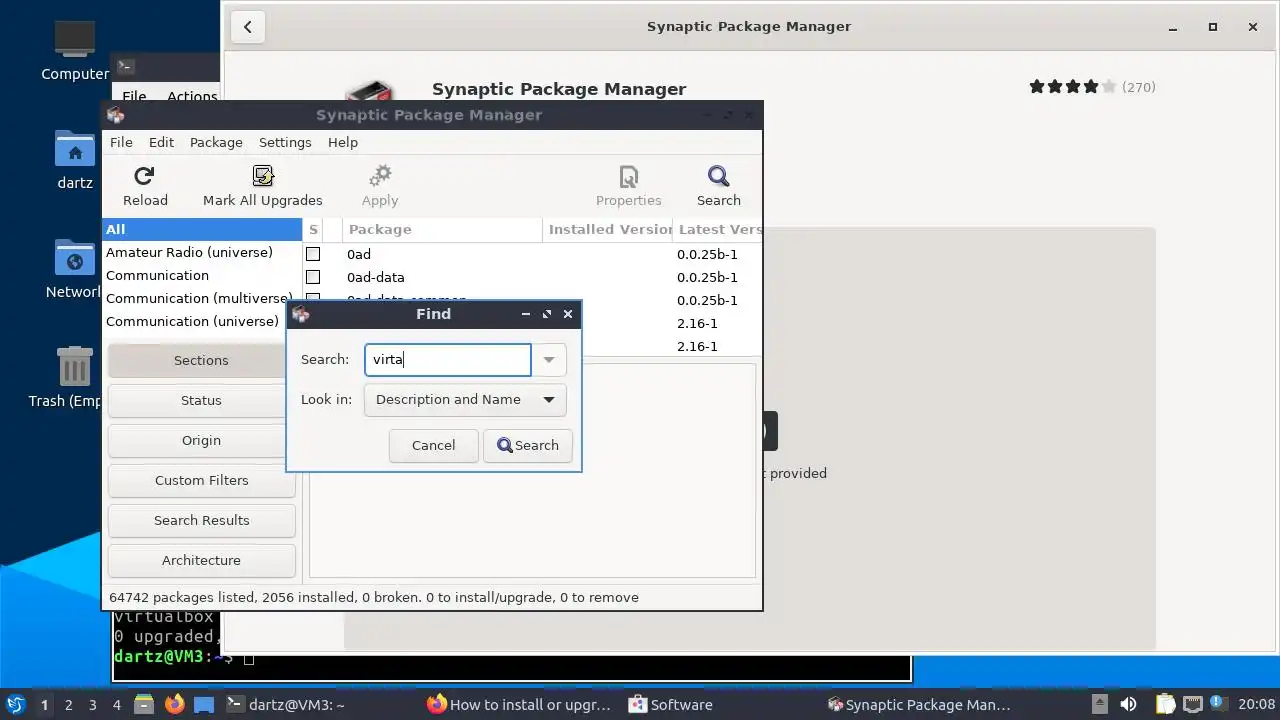Click the Origin filter button
Viewport: 1280px width, 720px height.
[x=201, y=440]
